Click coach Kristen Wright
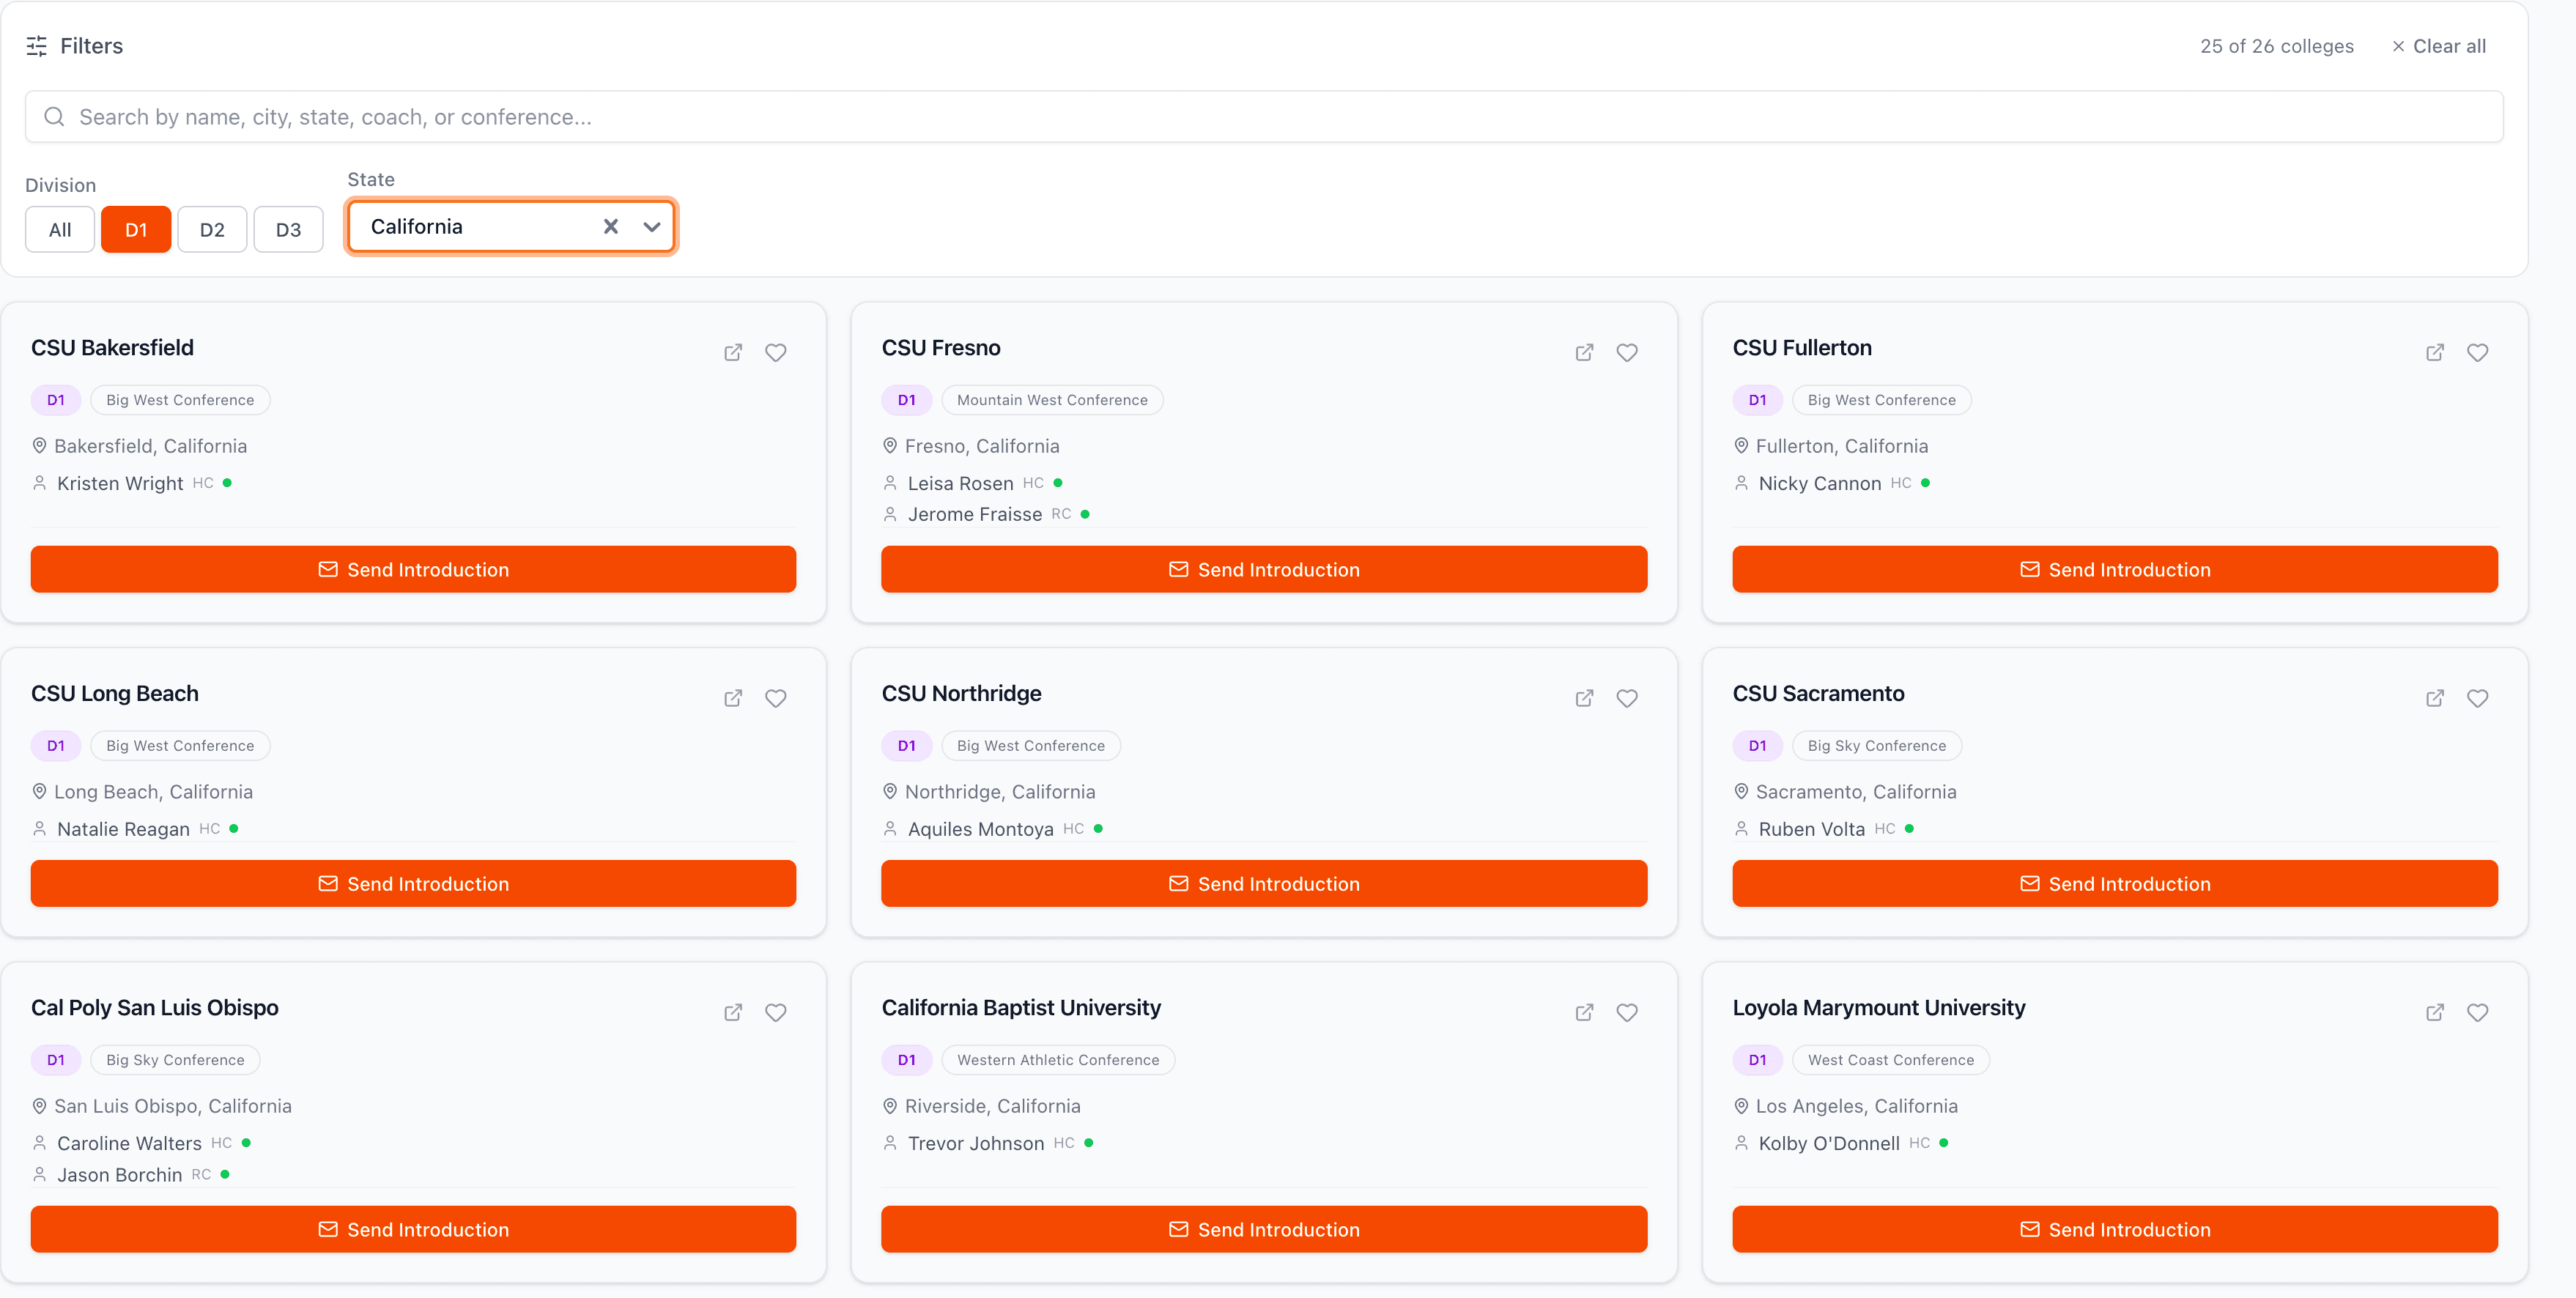The image size is (2576, 1298). (120, 483)
